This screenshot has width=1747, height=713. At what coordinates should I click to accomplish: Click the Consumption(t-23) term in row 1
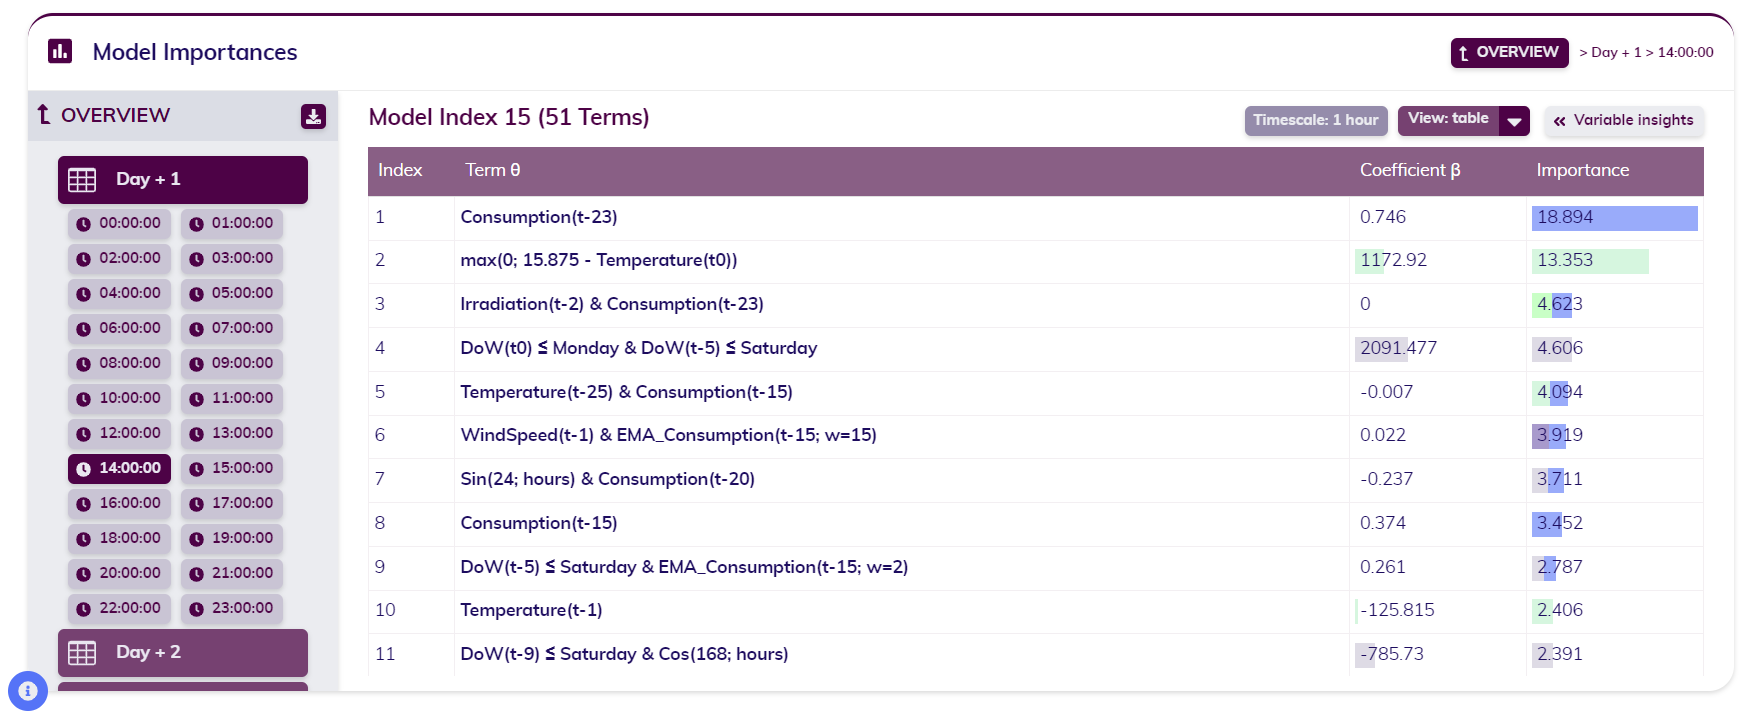coord(538,217)
